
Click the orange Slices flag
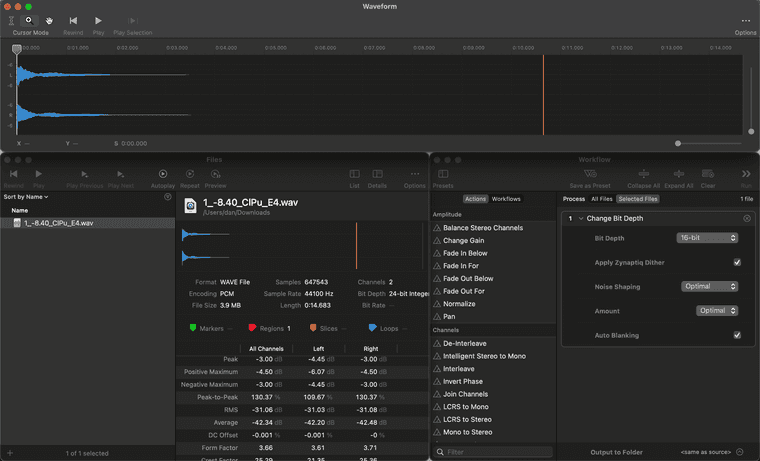pyautogui.click(x=313, y=328)
